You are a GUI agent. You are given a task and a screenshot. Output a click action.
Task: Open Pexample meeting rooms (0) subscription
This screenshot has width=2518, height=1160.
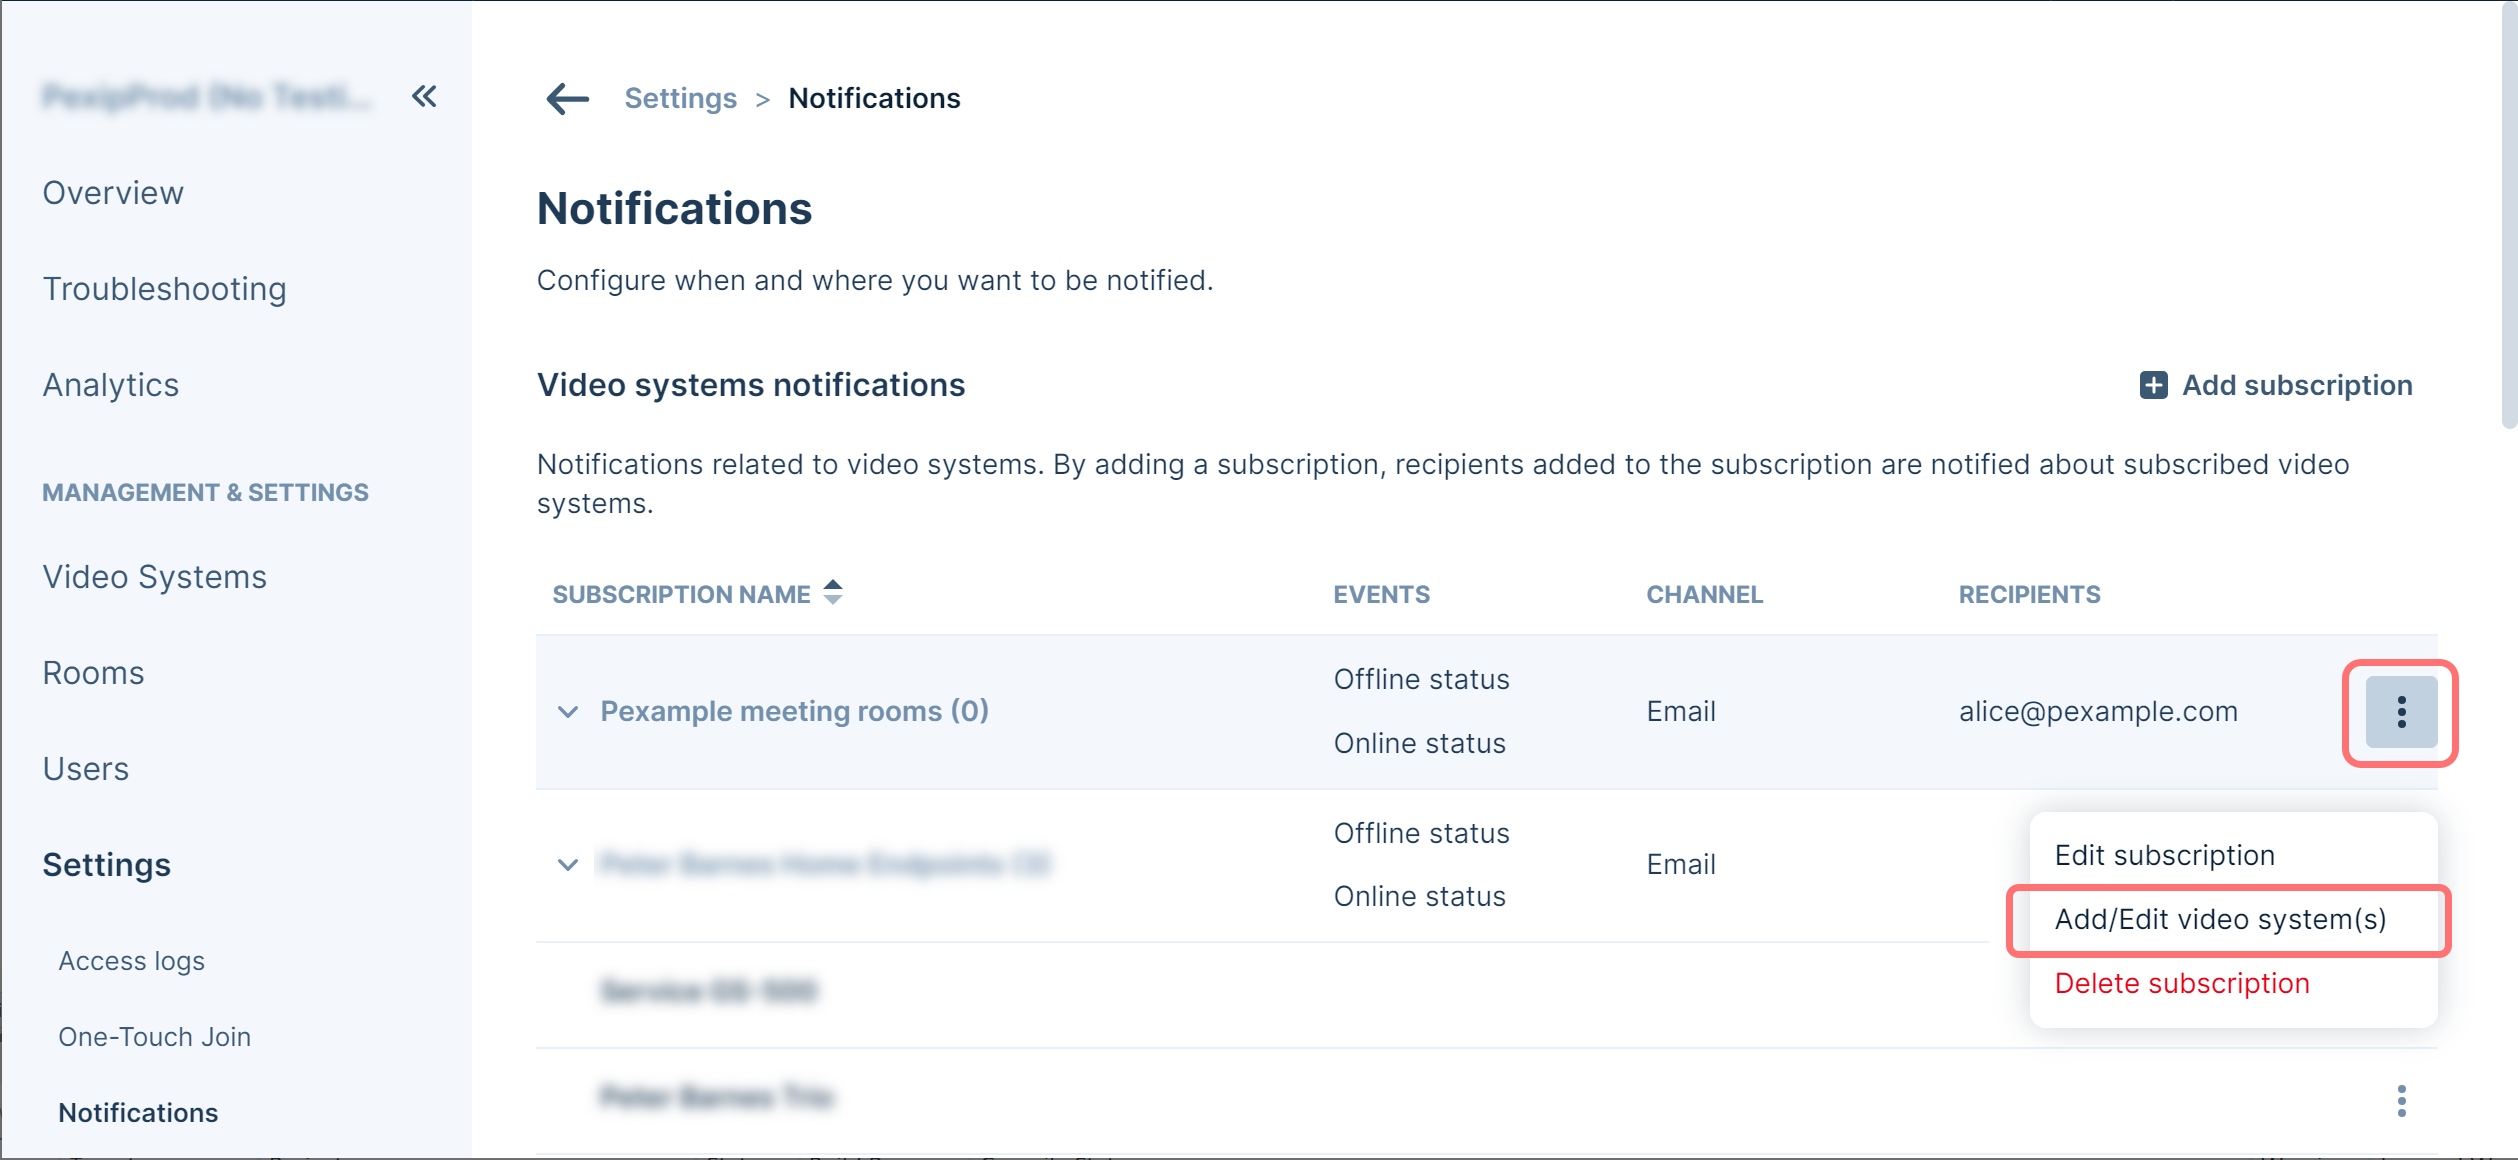click(794, 711)
